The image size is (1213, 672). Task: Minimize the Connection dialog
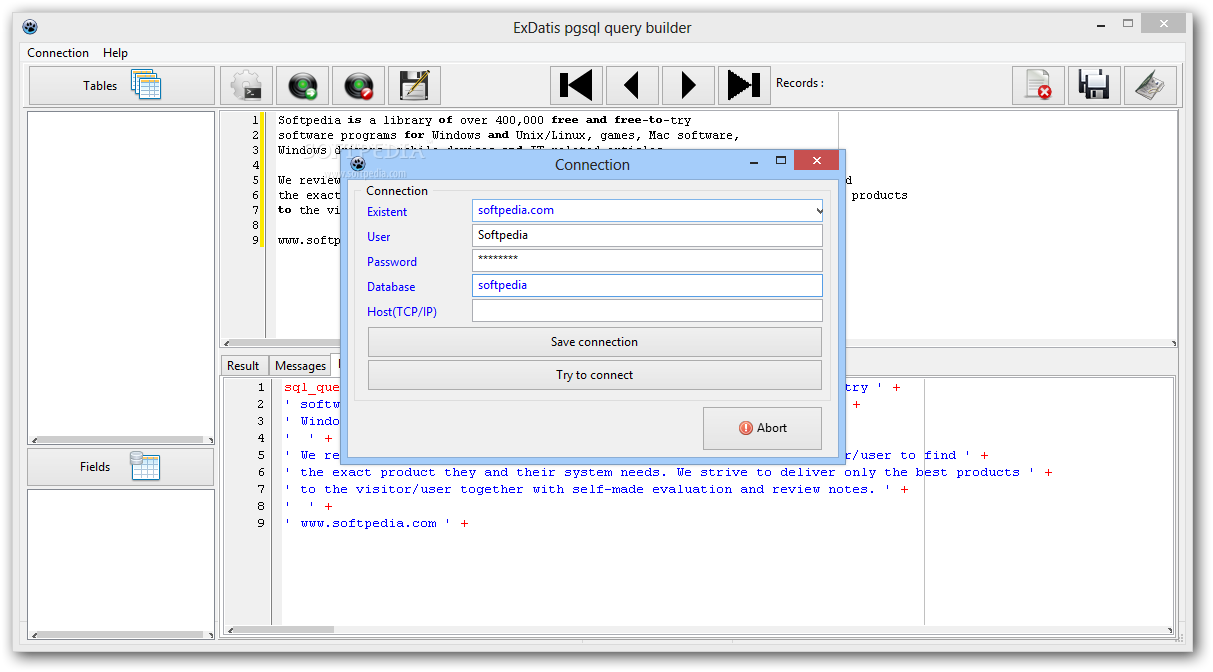tap(753, 161)
